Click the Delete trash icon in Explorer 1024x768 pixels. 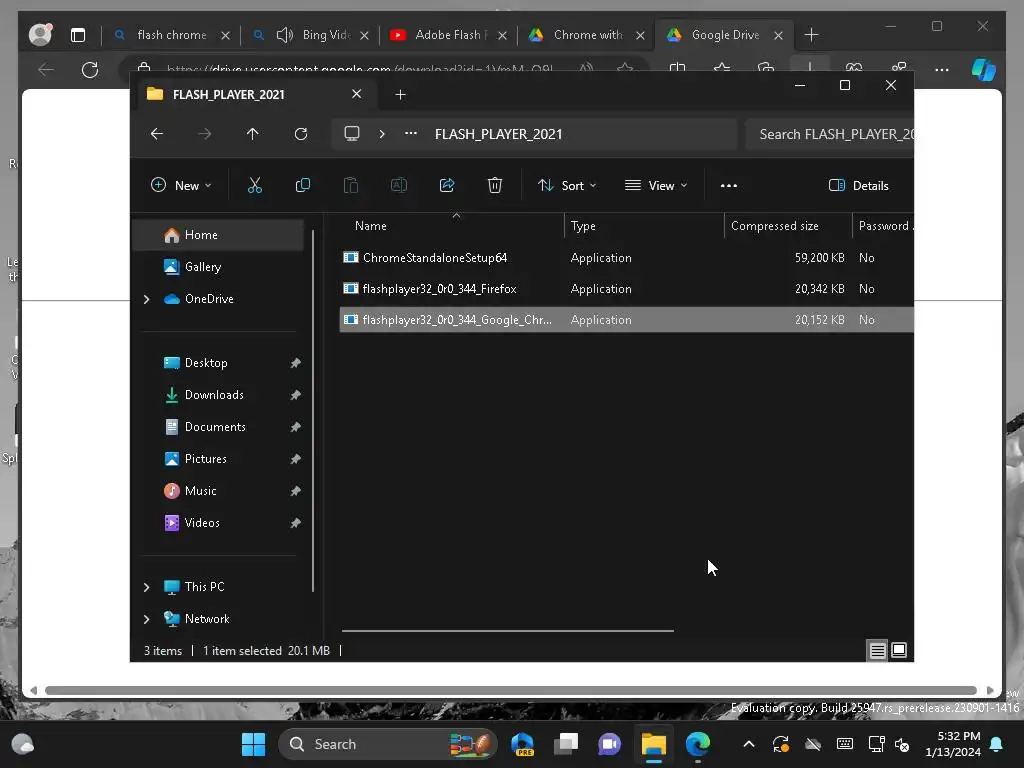[495, 185]
